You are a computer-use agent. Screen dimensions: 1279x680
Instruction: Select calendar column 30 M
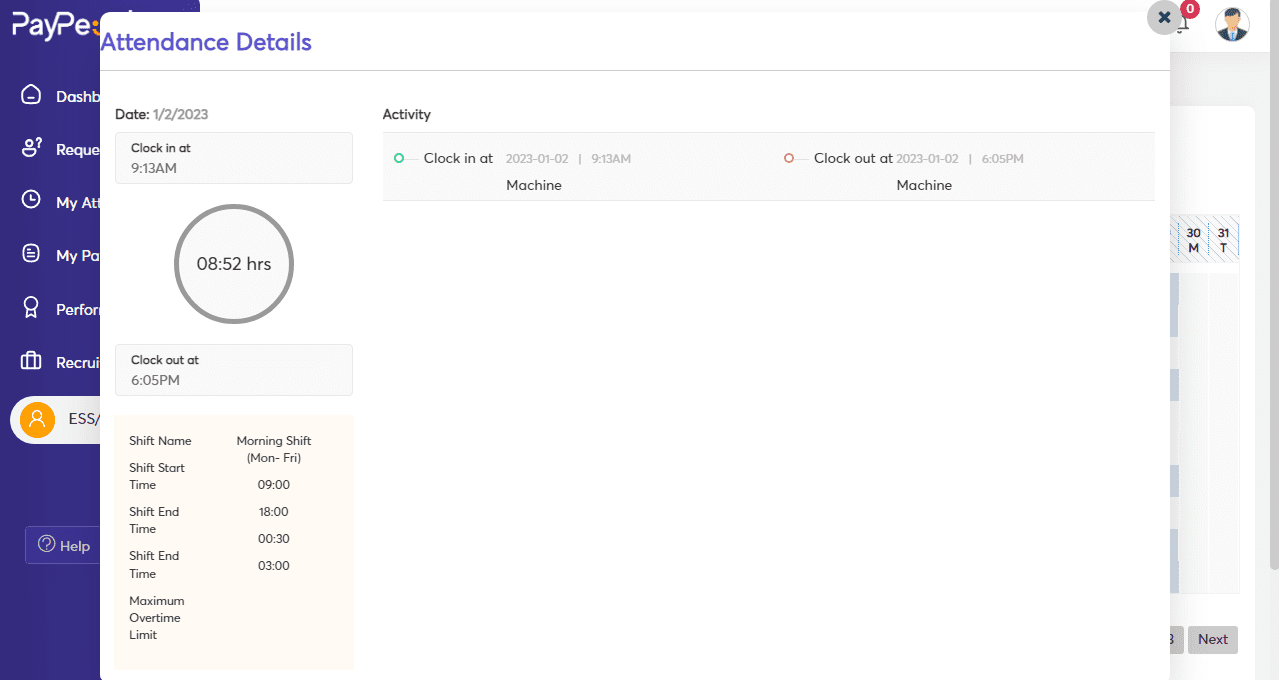click(1193, 240)
